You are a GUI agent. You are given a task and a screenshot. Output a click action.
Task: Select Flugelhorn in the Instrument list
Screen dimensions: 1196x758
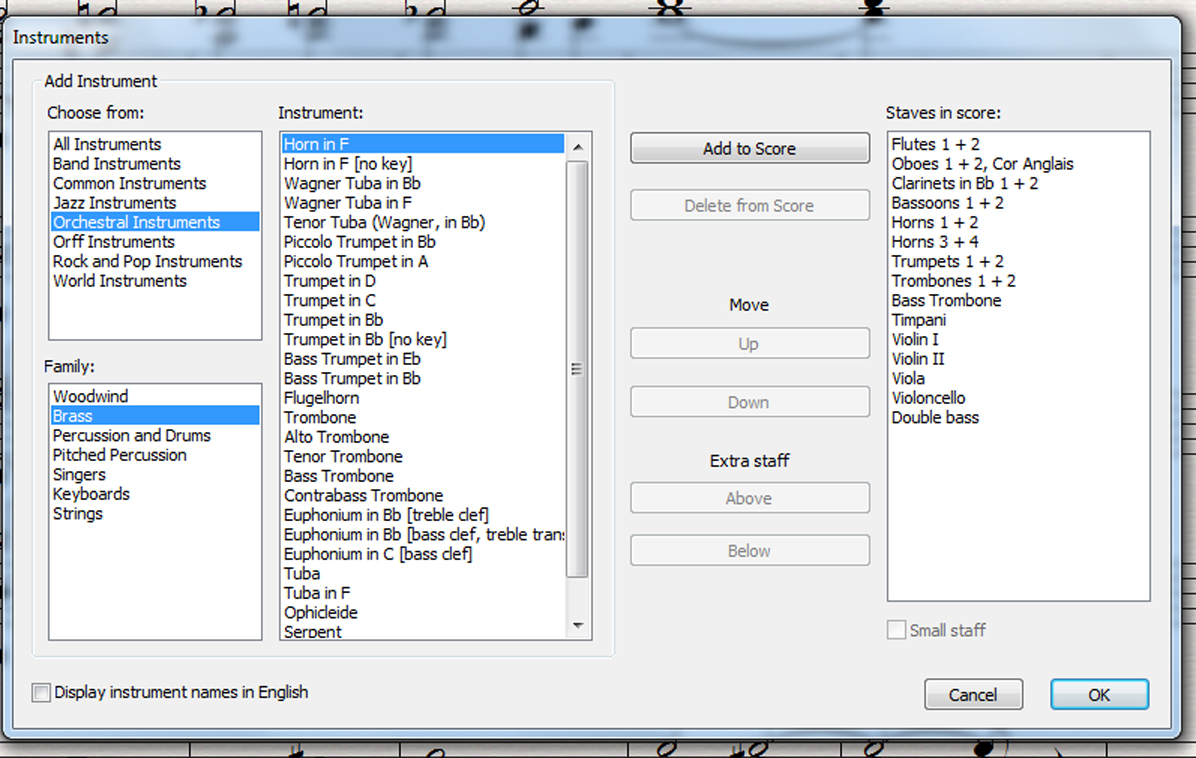point(321,398)
